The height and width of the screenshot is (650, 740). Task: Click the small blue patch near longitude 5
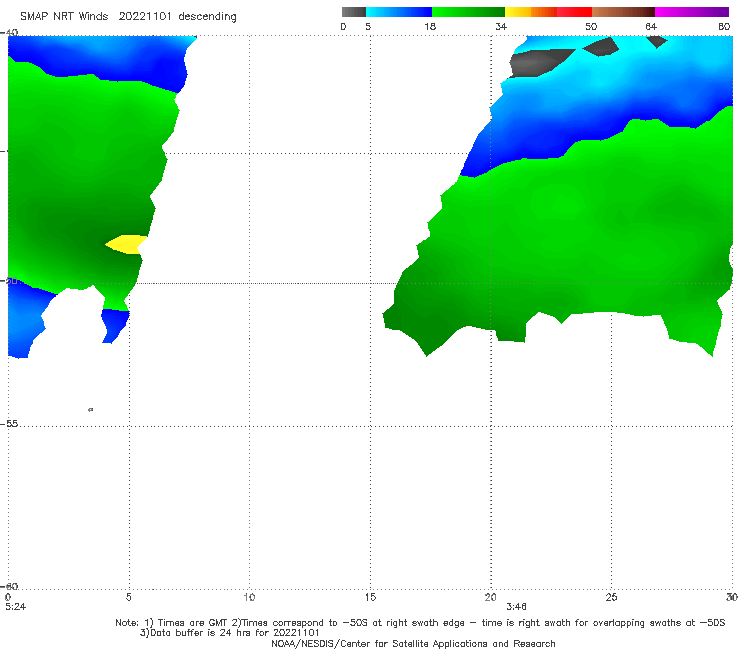pos(115,326)
